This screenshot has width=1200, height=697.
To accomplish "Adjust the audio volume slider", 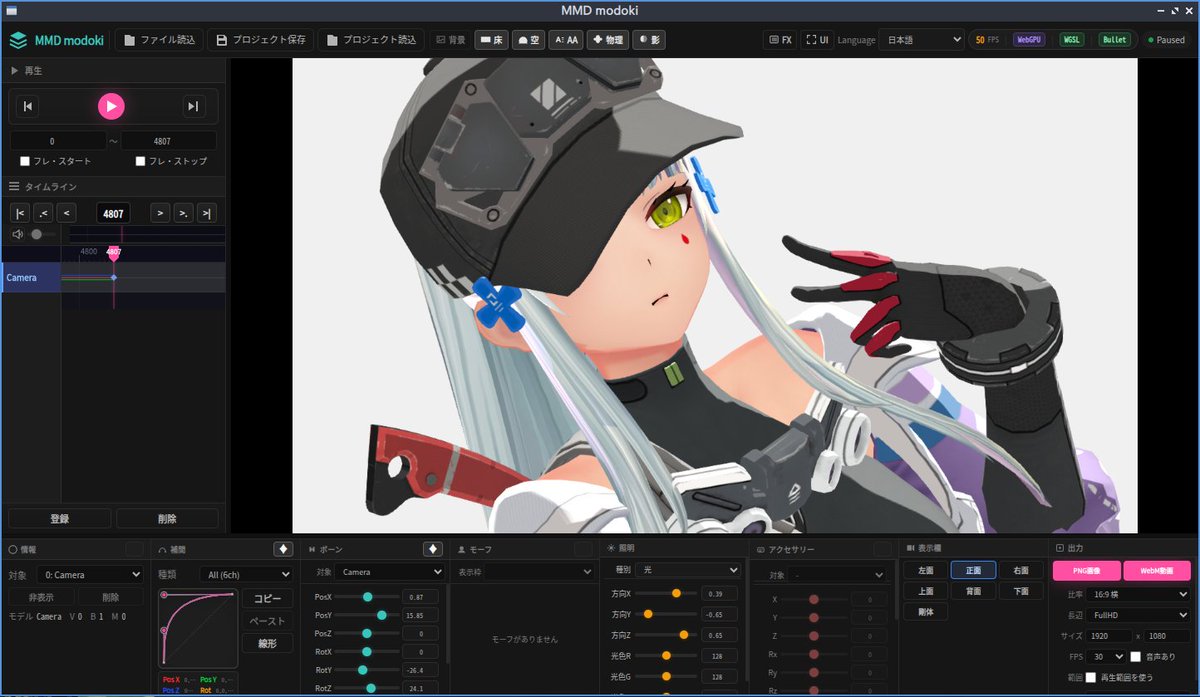I will pos(43,234).
